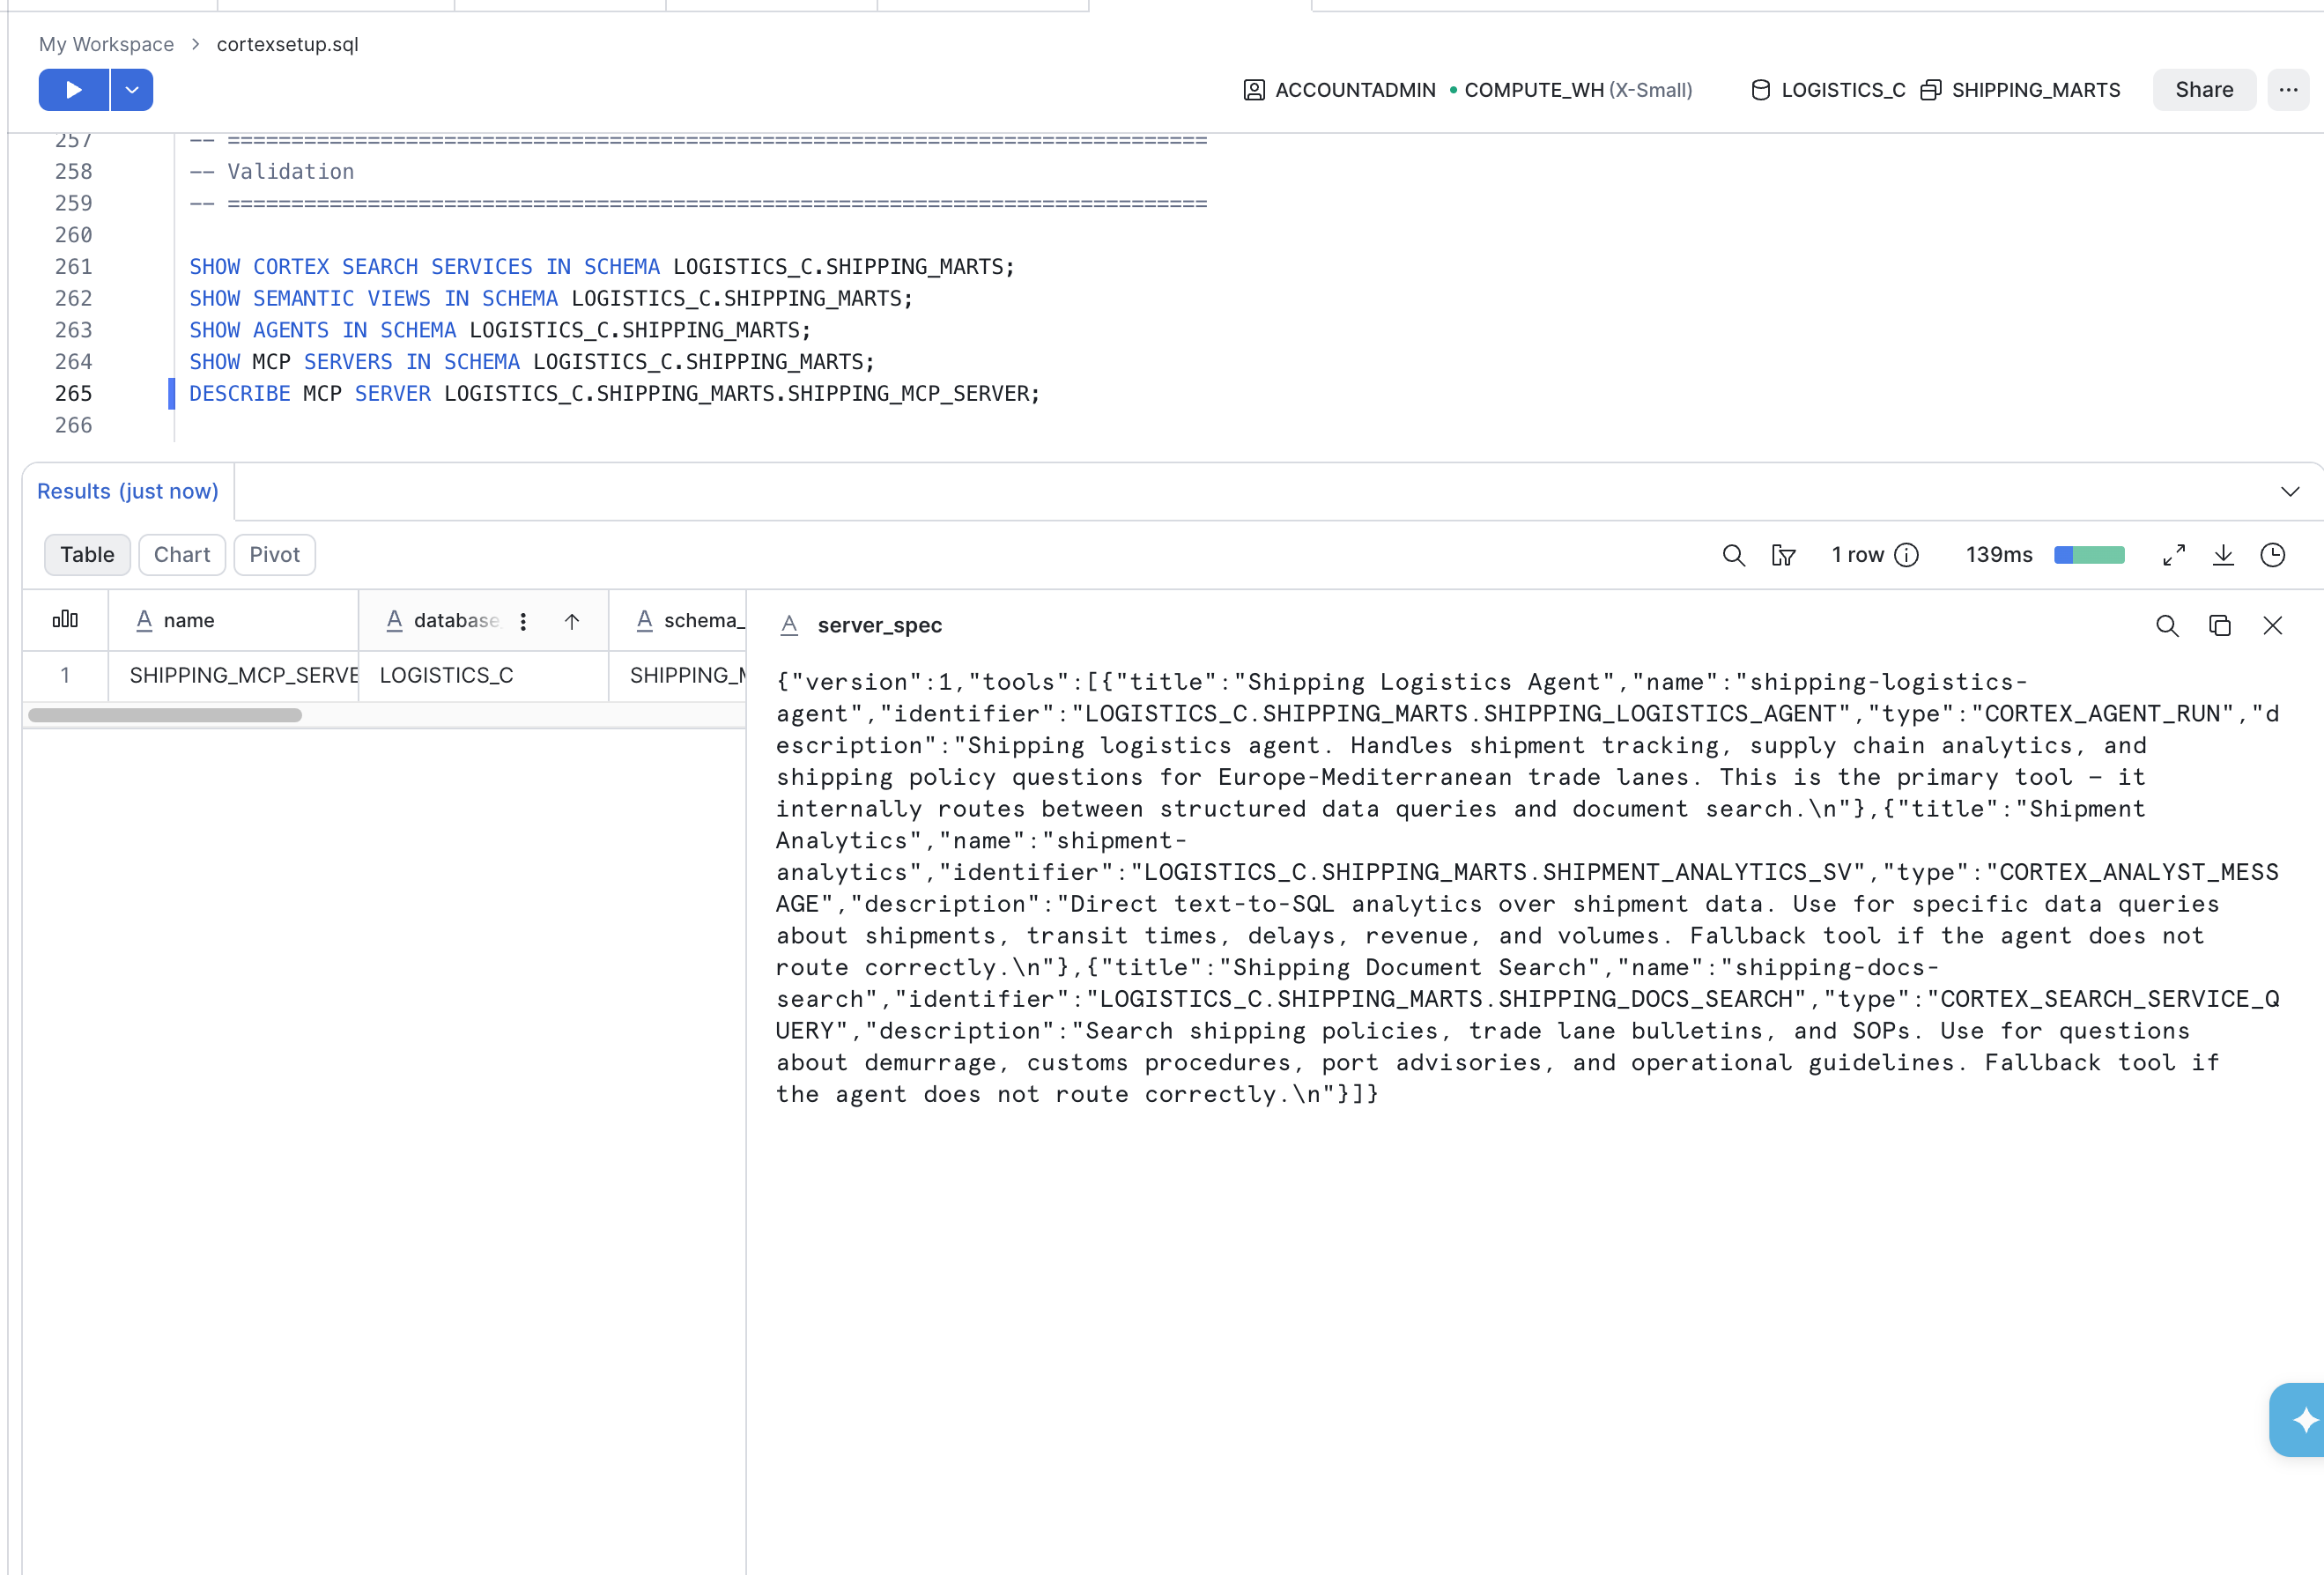The width and height of the screenshot is (2324, 1575).
Task: Click the cortexsetup.sql file name
Action: [287, 44]
